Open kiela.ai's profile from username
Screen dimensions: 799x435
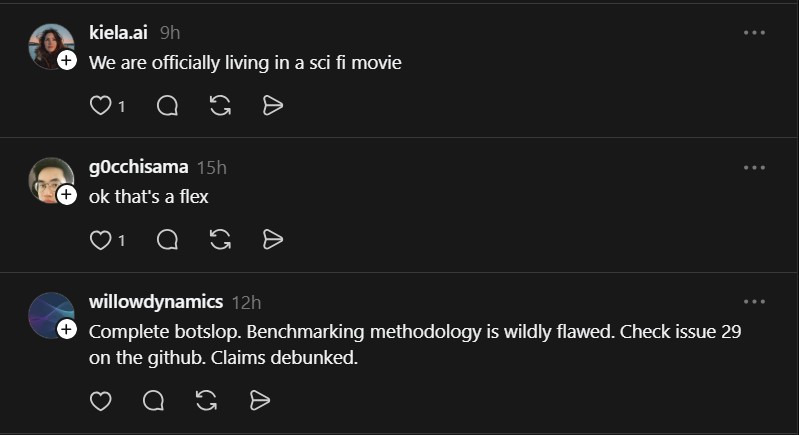pyautogui.click(x=118, y=33)
